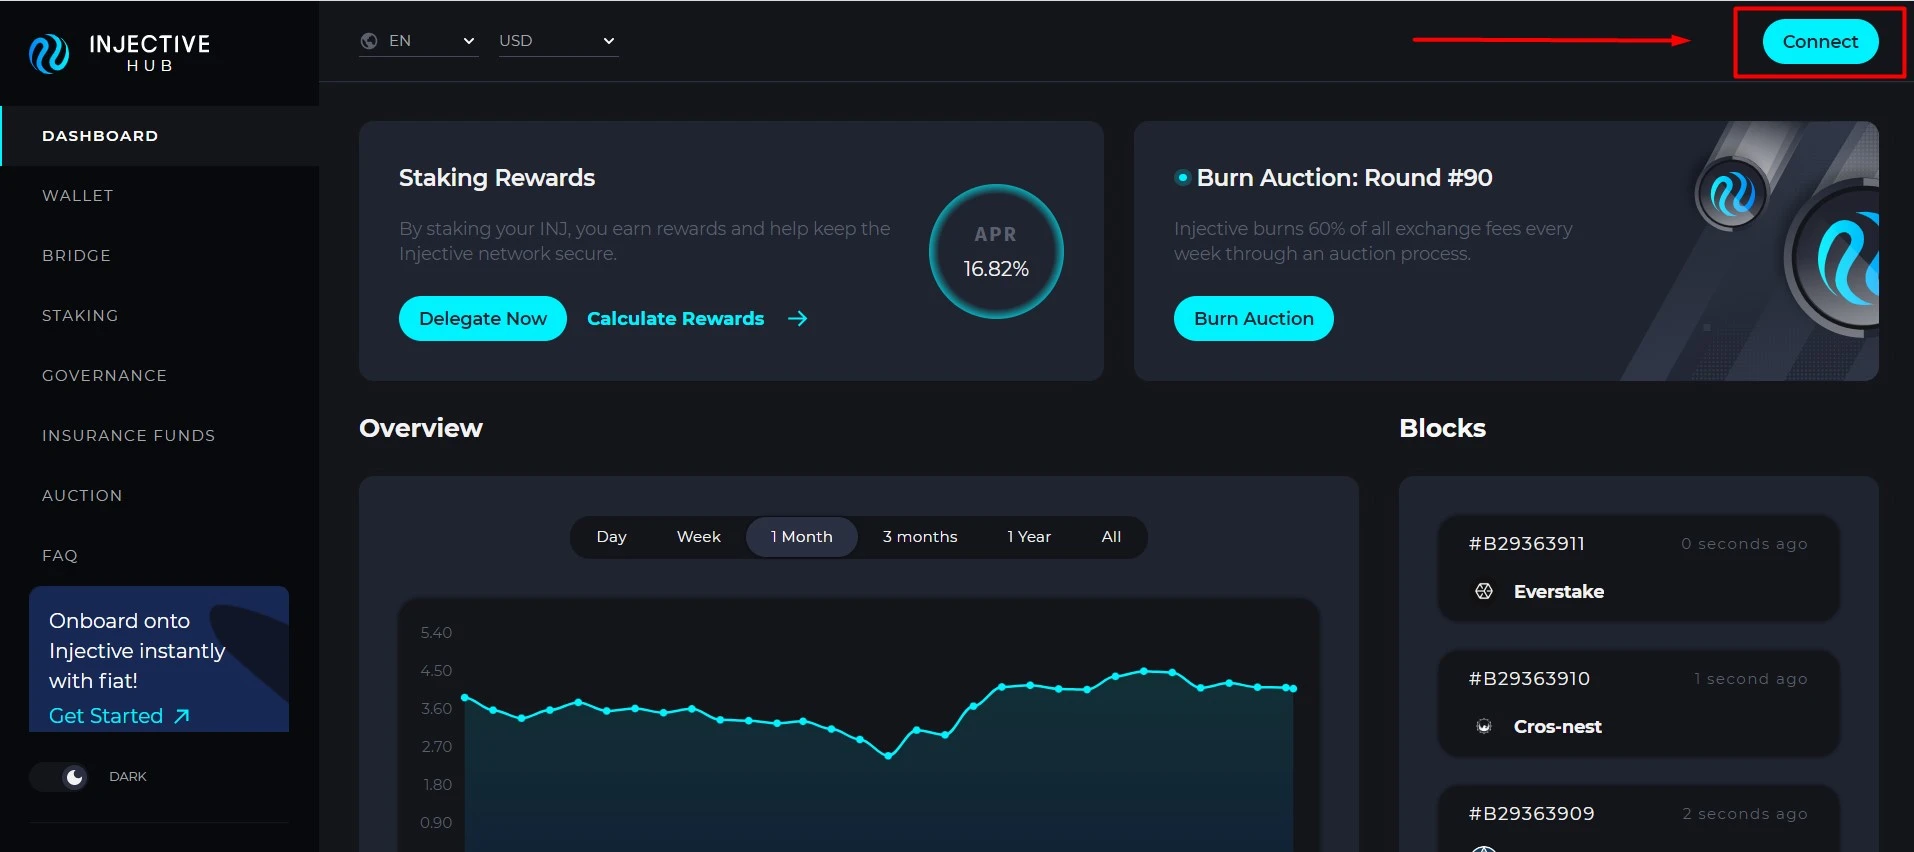
Task: Switch chart to 3 months
Action: (920, 537)
